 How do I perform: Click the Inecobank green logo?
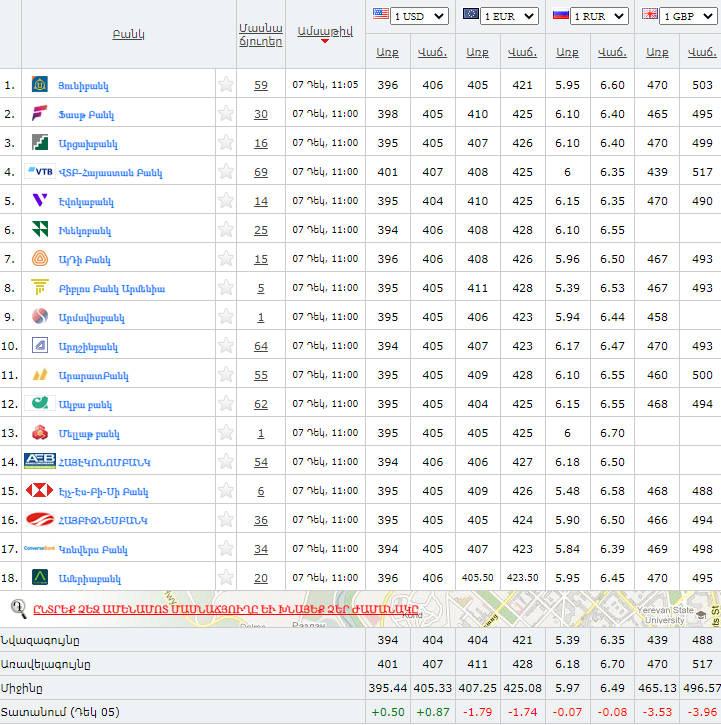(40, 229)
